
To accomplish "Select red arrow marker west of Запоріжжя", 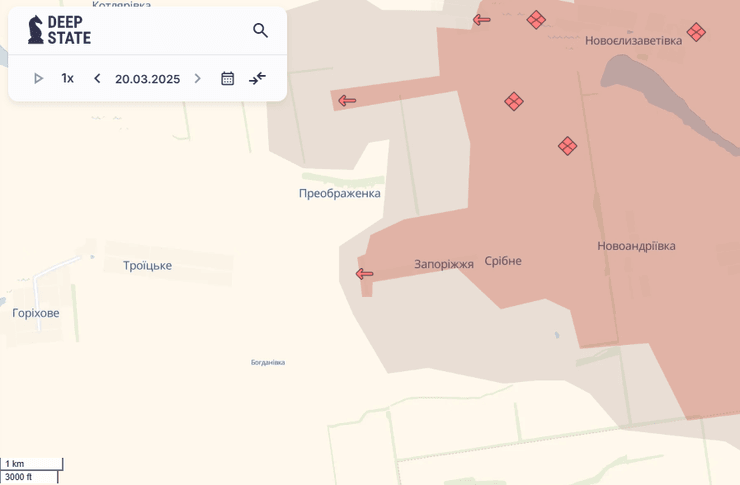I will coord(364,274).
